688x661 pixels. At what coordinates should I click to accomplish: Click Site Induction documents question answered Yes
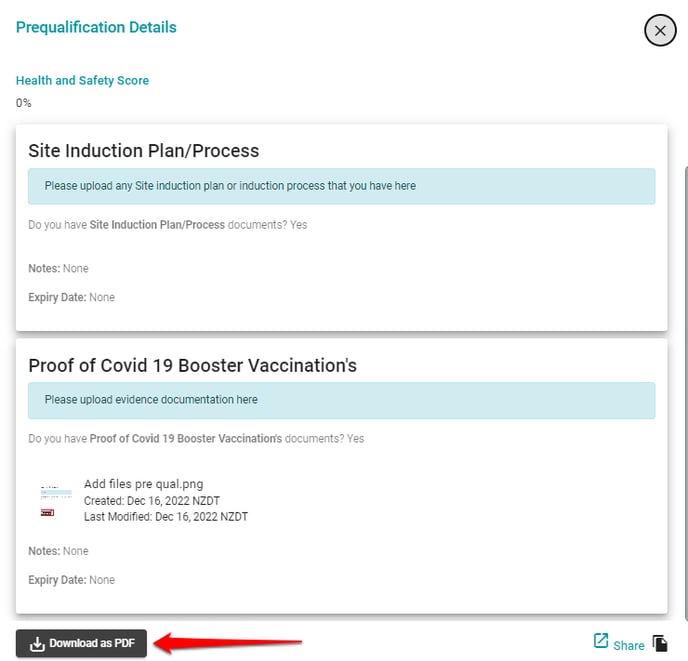[168, 225]
